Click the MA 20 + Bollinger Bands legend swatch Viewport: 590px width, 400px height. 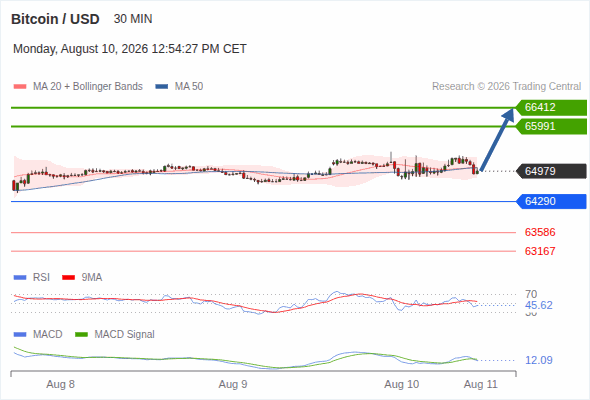pyautogui.click(x=20, y=87)
